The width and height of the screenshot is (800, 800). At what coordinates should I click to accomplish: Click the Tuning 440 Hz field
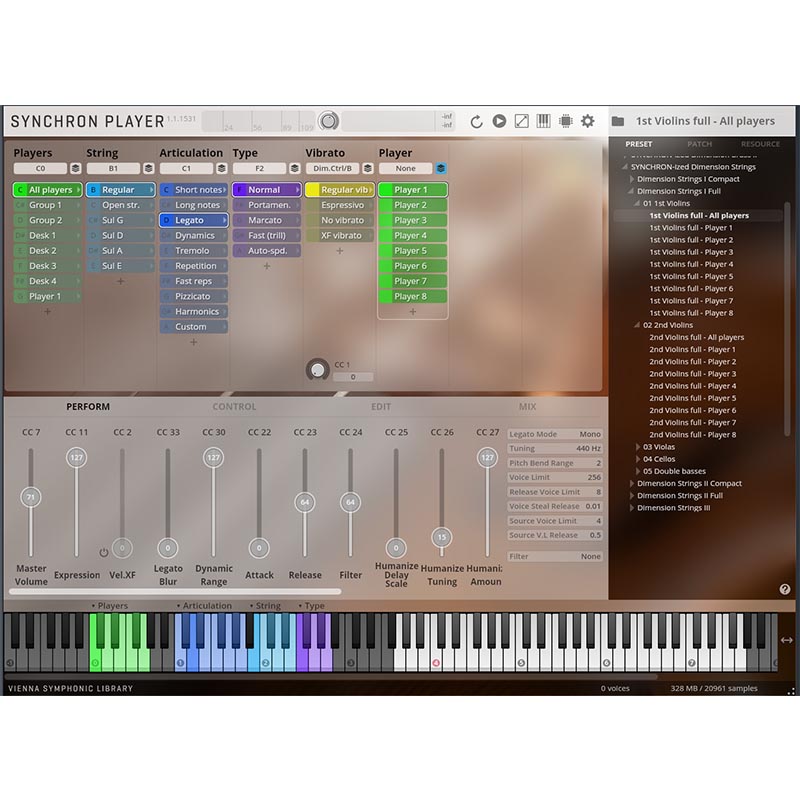point(555,448)
